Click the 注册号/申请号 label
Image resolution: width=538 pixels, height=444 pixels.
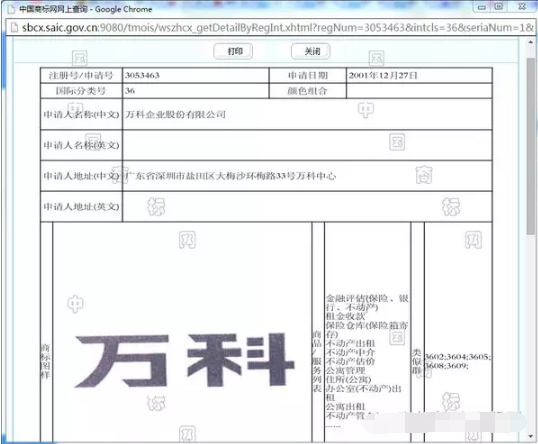coord(81,75)
